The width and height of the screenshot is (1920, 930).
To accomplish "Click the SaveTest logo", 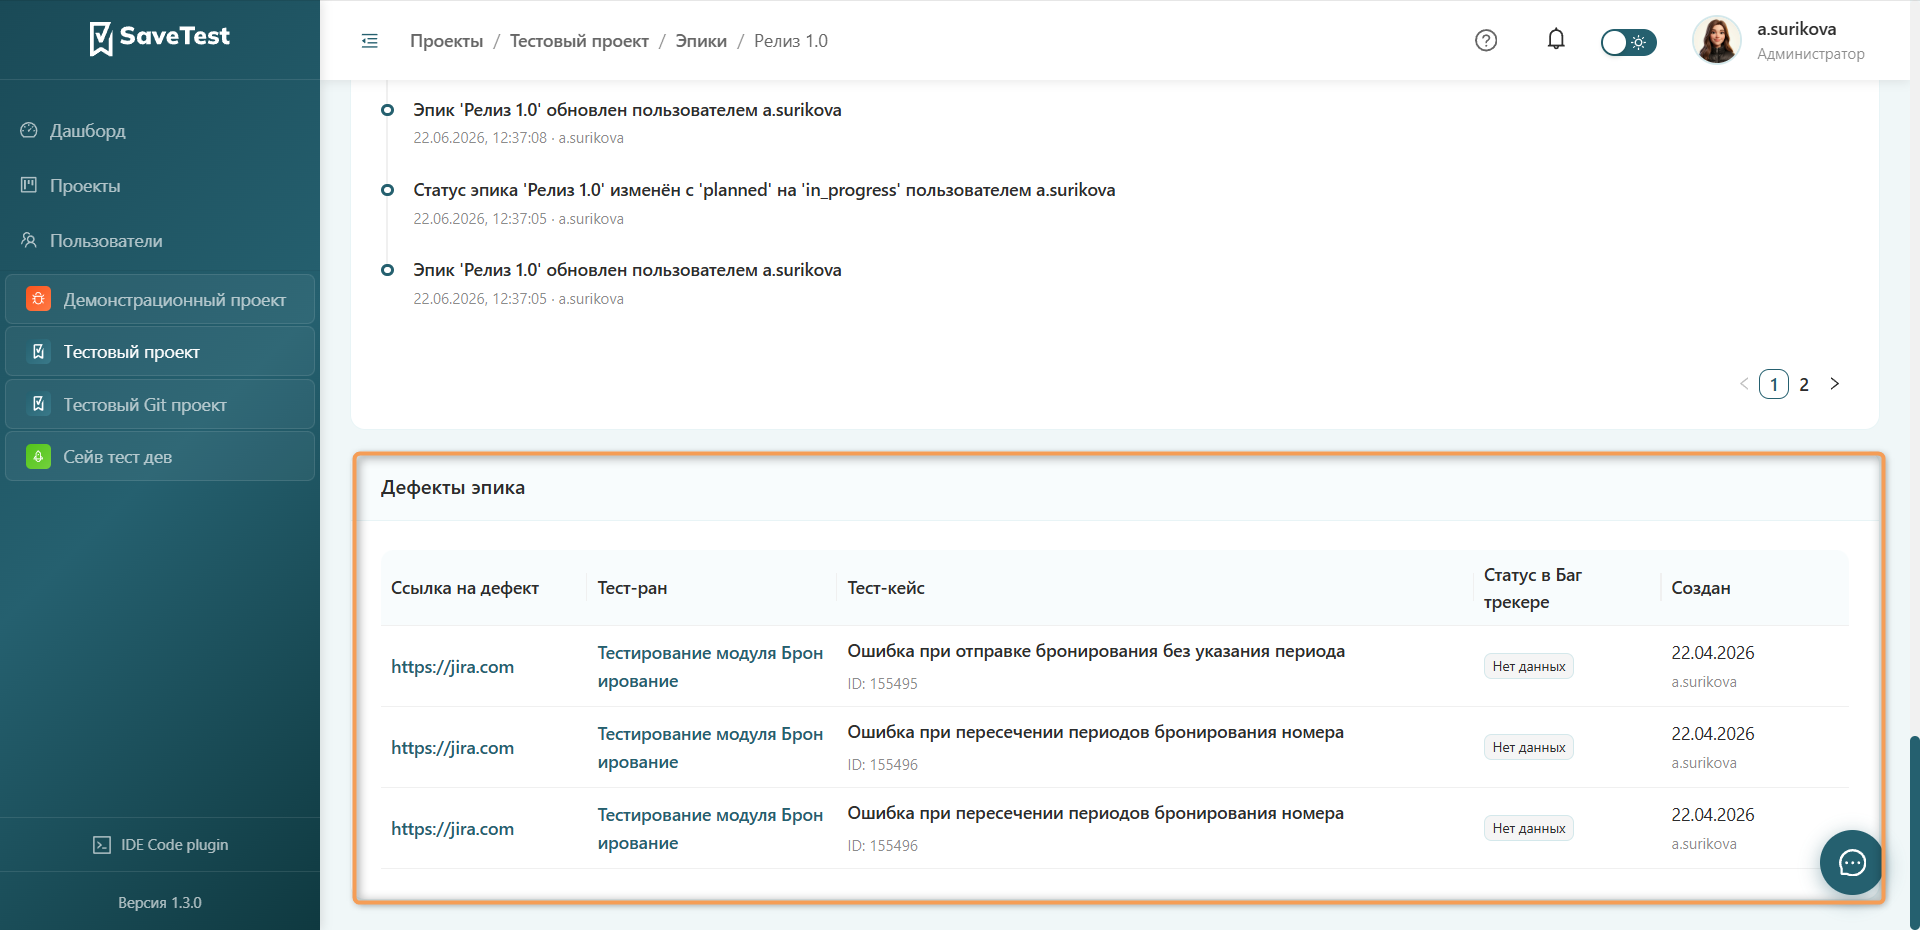I will (160, 38).
